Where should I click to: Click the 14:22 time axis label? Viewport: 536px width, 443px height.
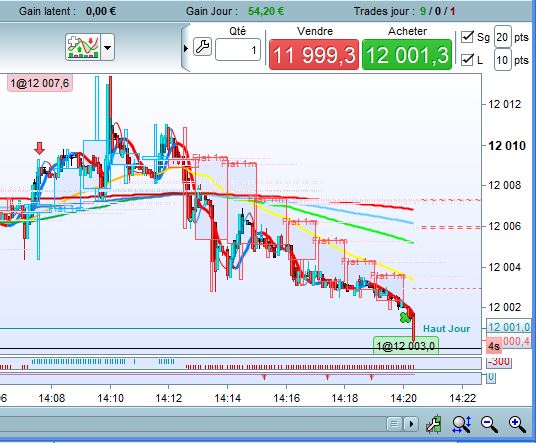coord(463,398)
